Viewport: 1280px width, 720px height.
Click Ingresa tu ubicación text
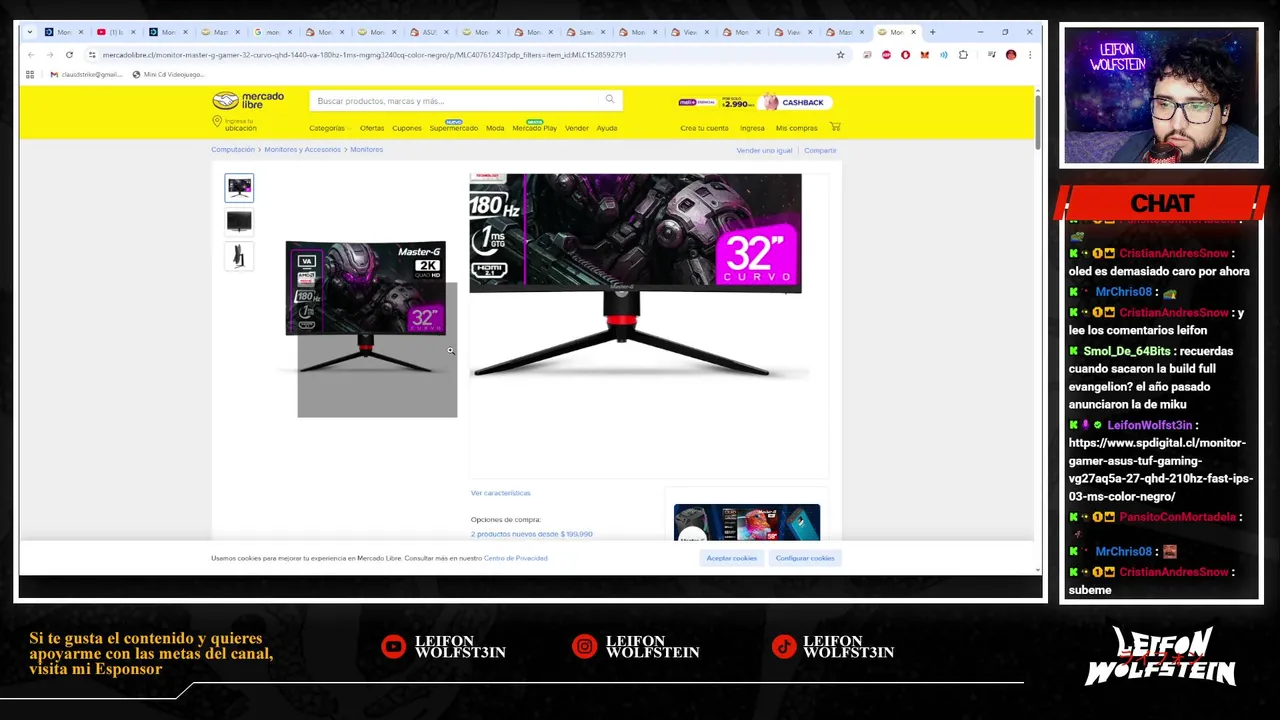coord(241,125)
